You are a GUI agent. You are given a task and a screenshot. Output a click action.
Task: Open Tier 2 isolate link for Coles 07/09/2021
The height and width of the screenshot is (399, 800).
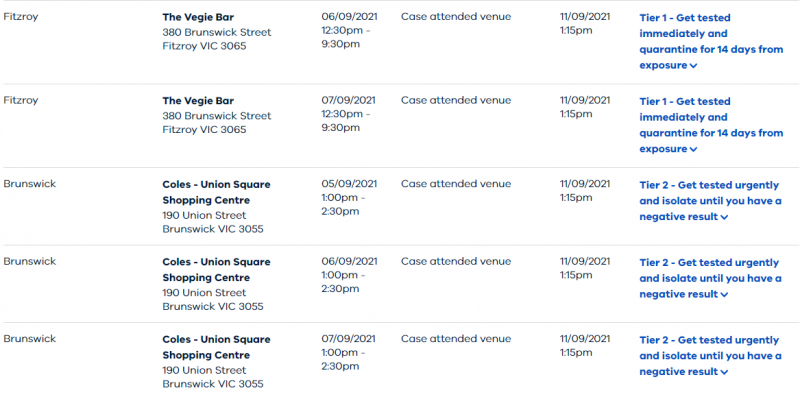(x=710, y=356)
